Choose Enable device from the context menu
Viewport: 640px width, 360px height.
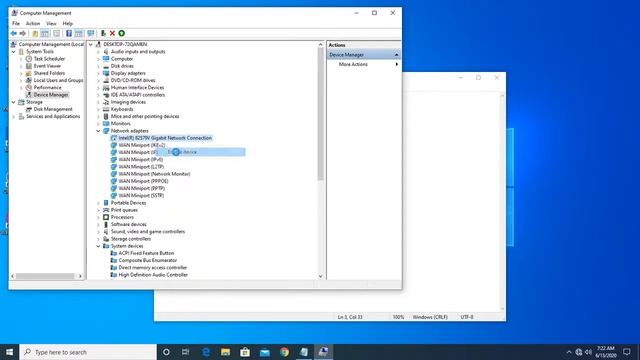[x=201, y=152]
